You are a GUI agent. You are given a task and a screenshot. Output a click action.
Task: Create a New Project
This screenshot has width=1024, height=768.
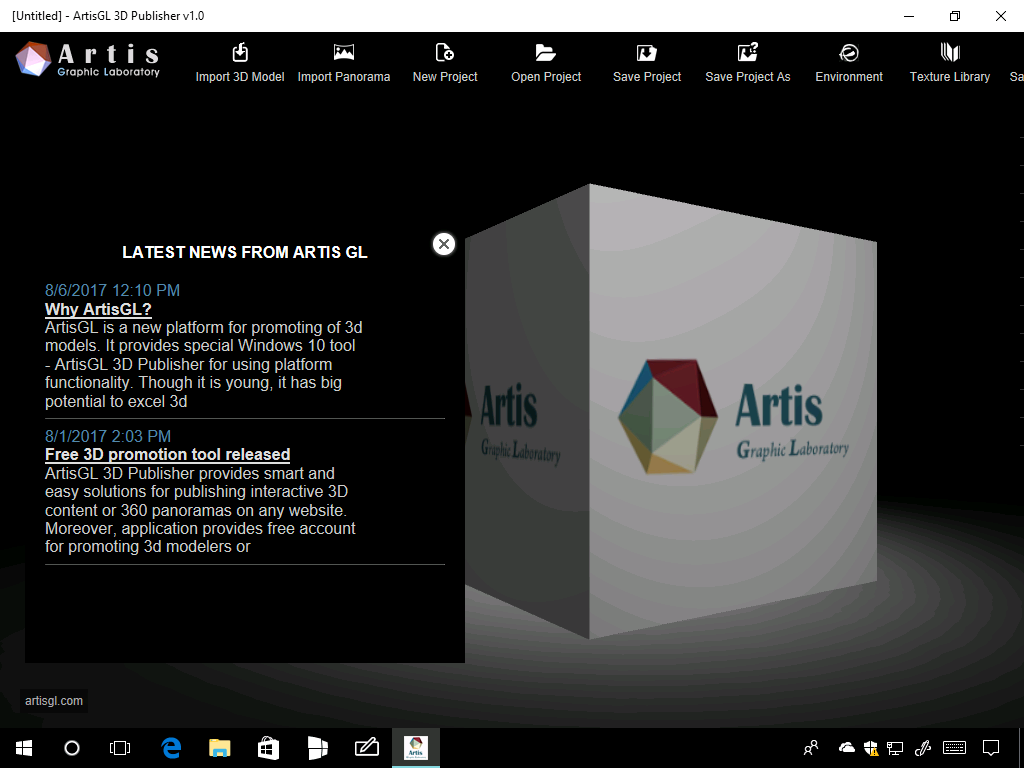[445, 63]
